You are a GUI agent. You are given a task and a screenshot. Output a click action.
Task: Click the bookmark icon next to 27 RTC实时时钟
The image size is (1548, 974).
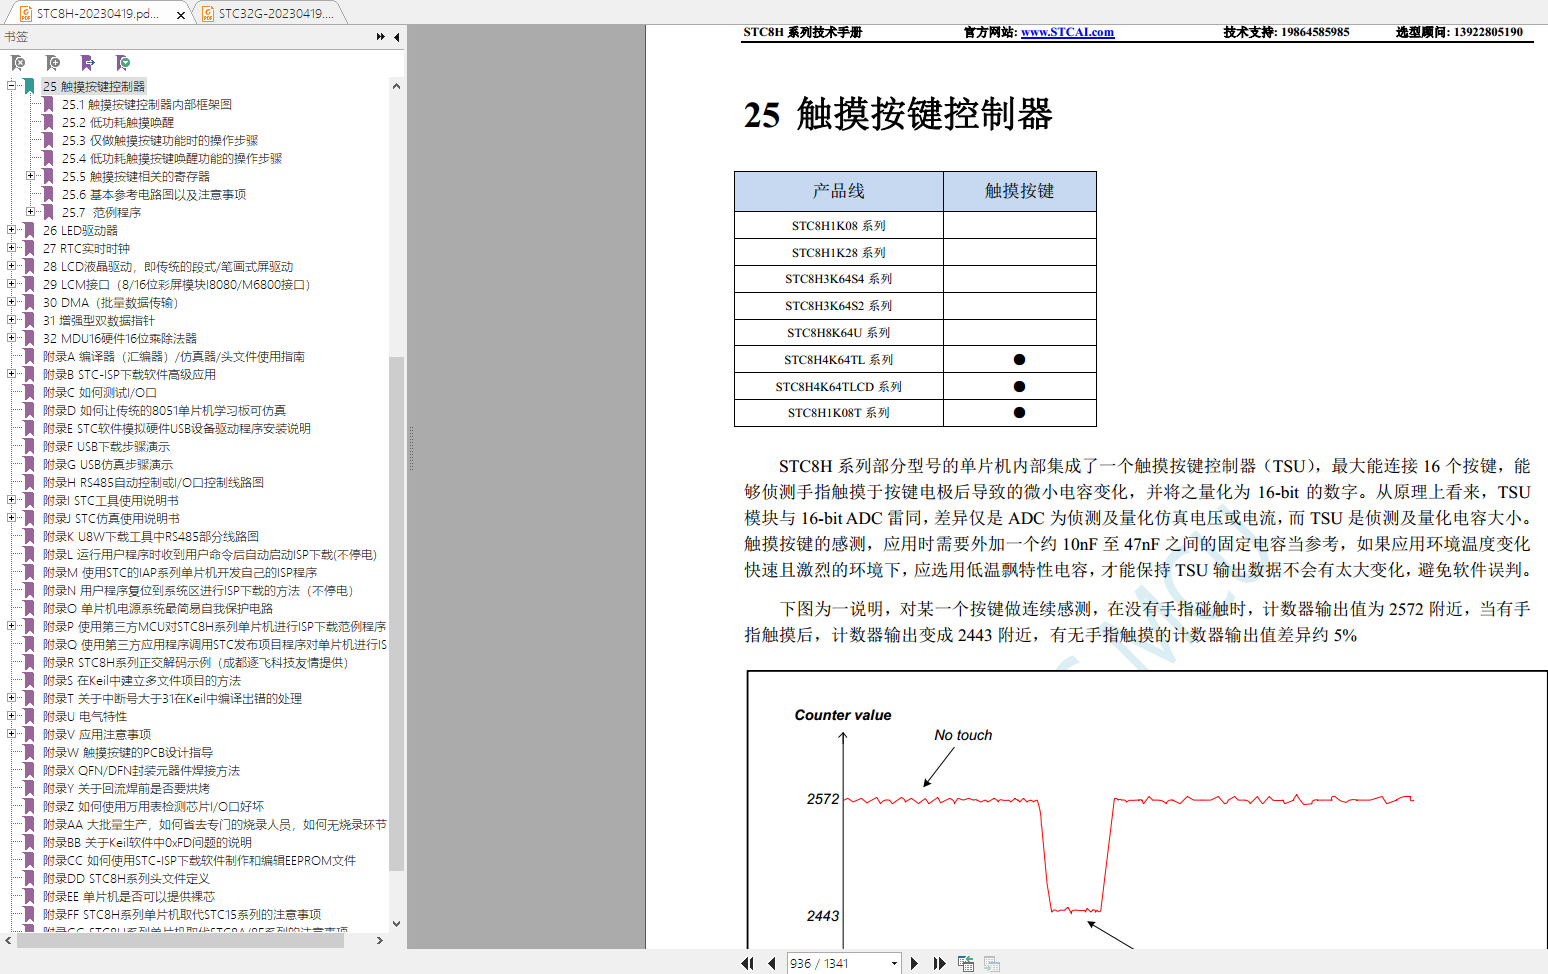tap(29, 248)
